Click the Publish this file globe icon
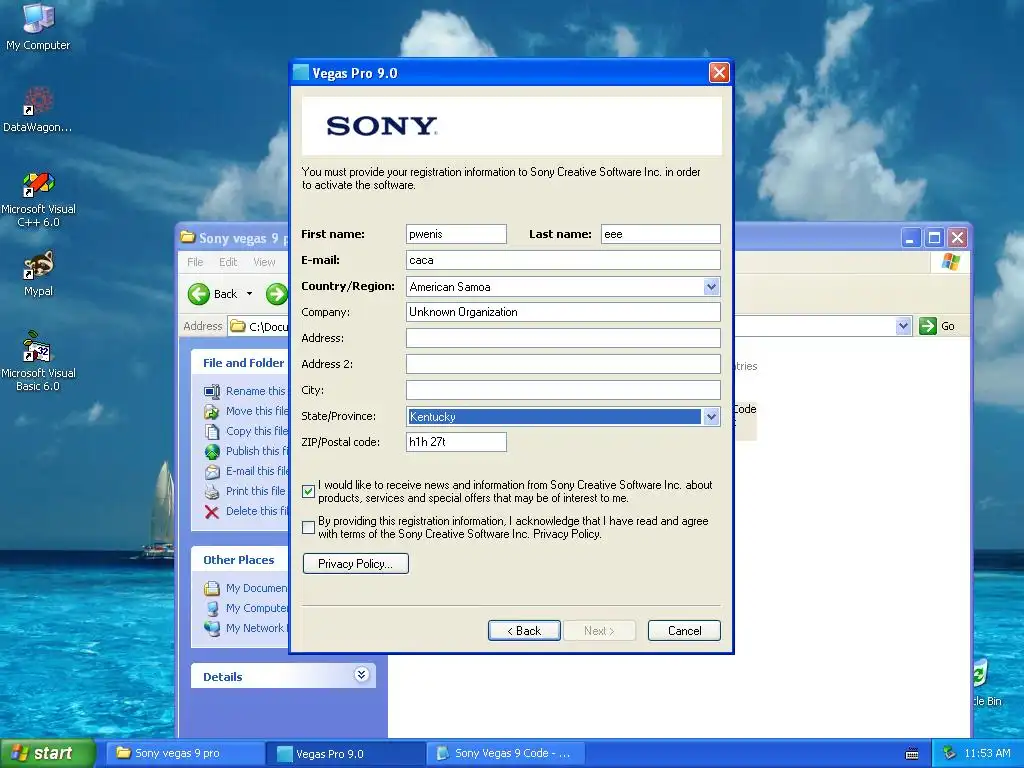 point(212,451)
